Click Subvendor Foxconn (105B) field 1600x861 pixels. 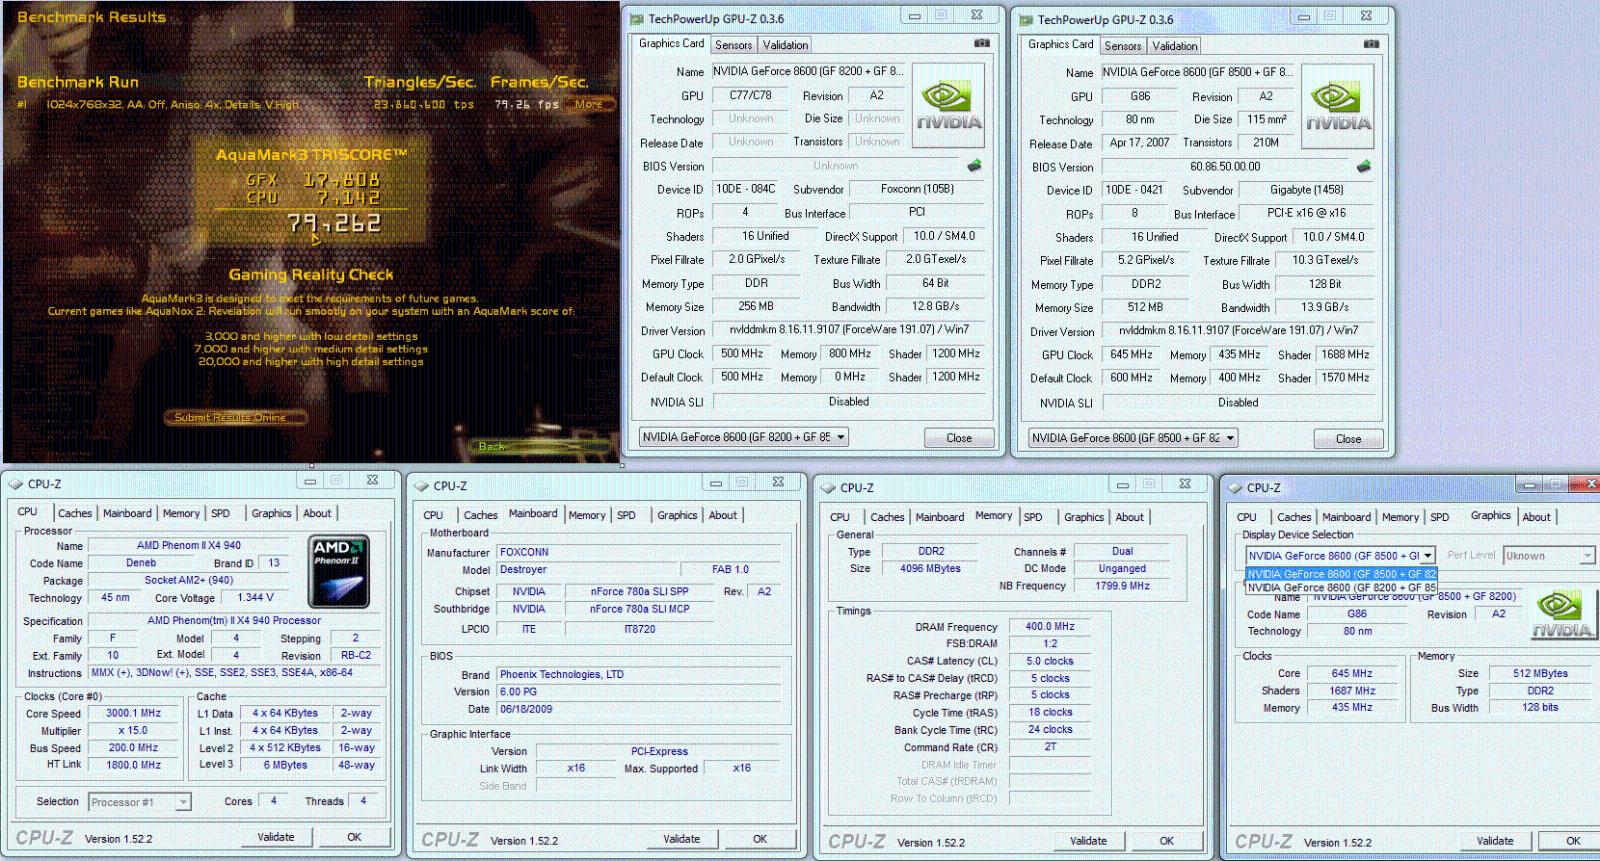pyautogui.click(x=917, y=189)
